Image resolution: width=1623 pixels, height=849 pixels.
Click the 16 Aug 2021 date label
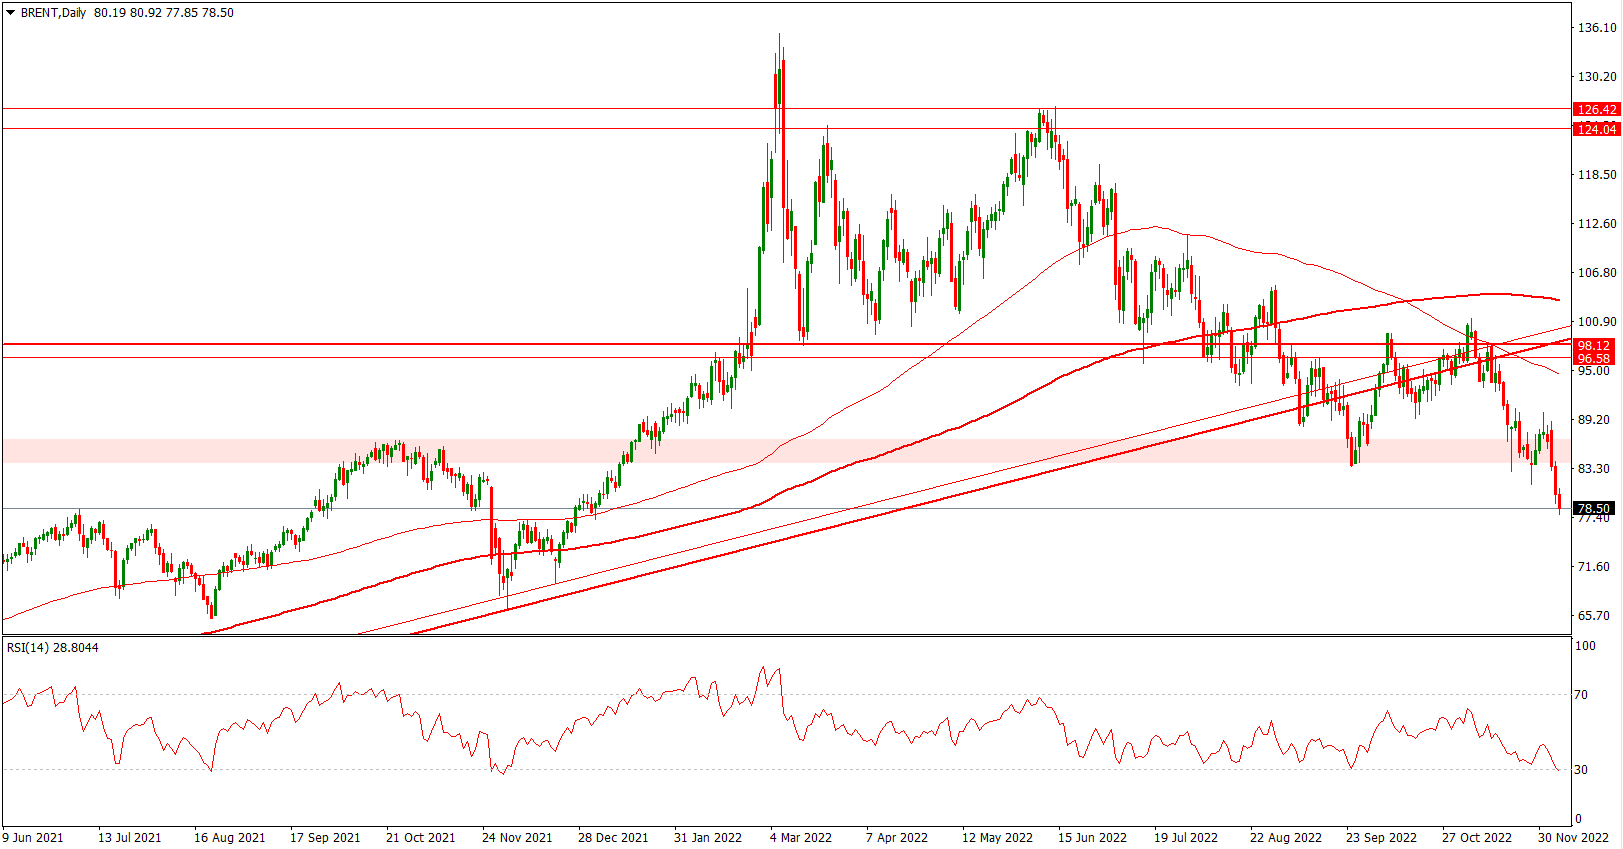click(x=229, y=837)
